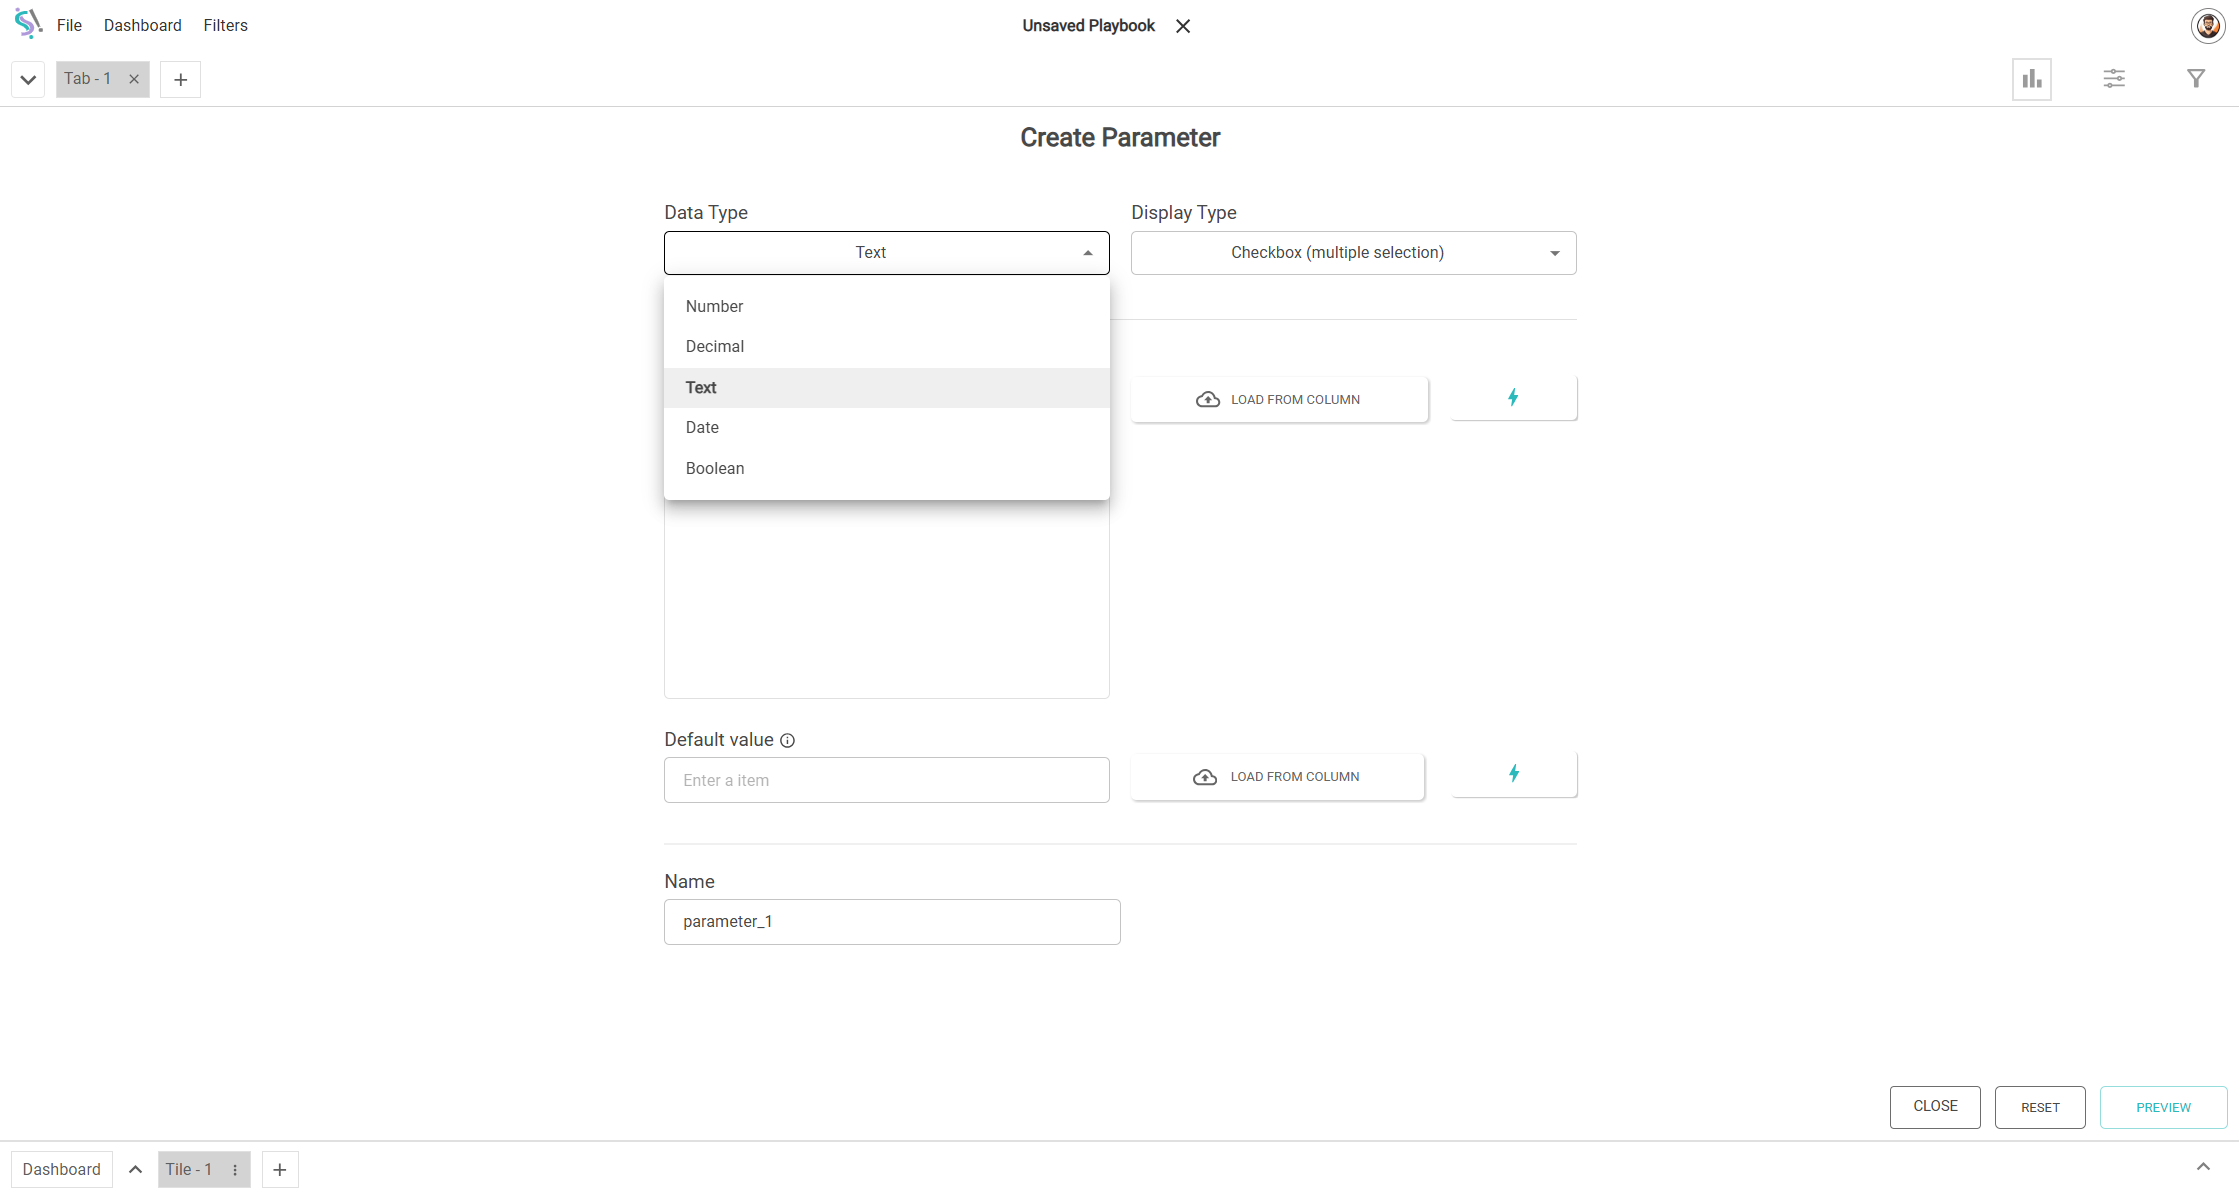Close the Unsaved Playbook with X
Viewport: 2239px width, 1195px height.
[1183, 26]
